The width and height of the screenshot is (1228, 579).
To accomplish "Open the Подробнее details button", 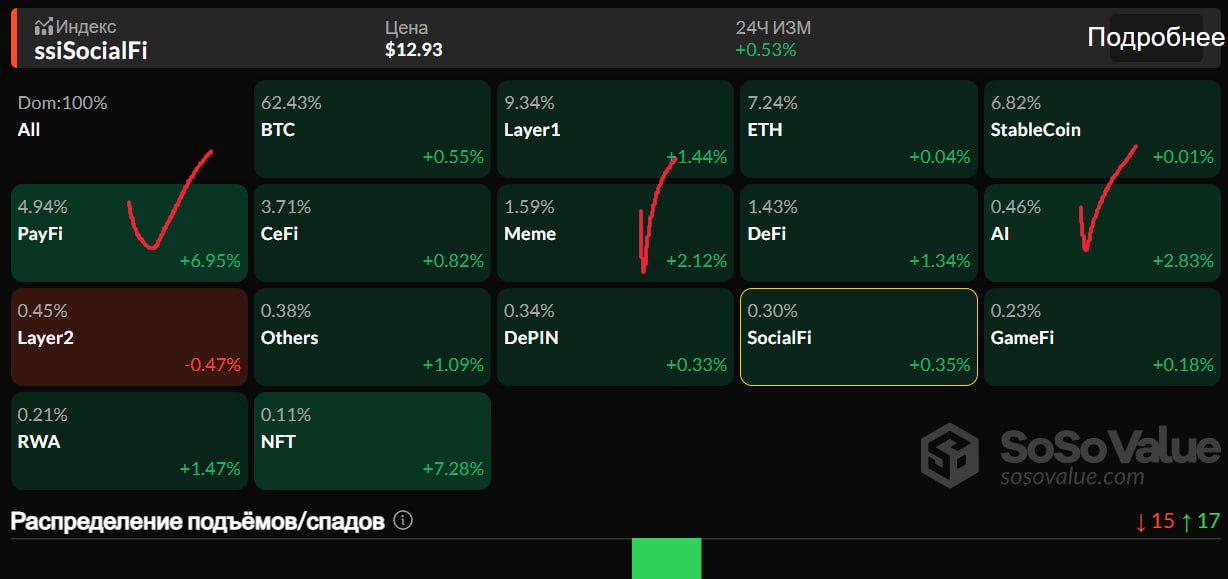I will coord(1155,37).
